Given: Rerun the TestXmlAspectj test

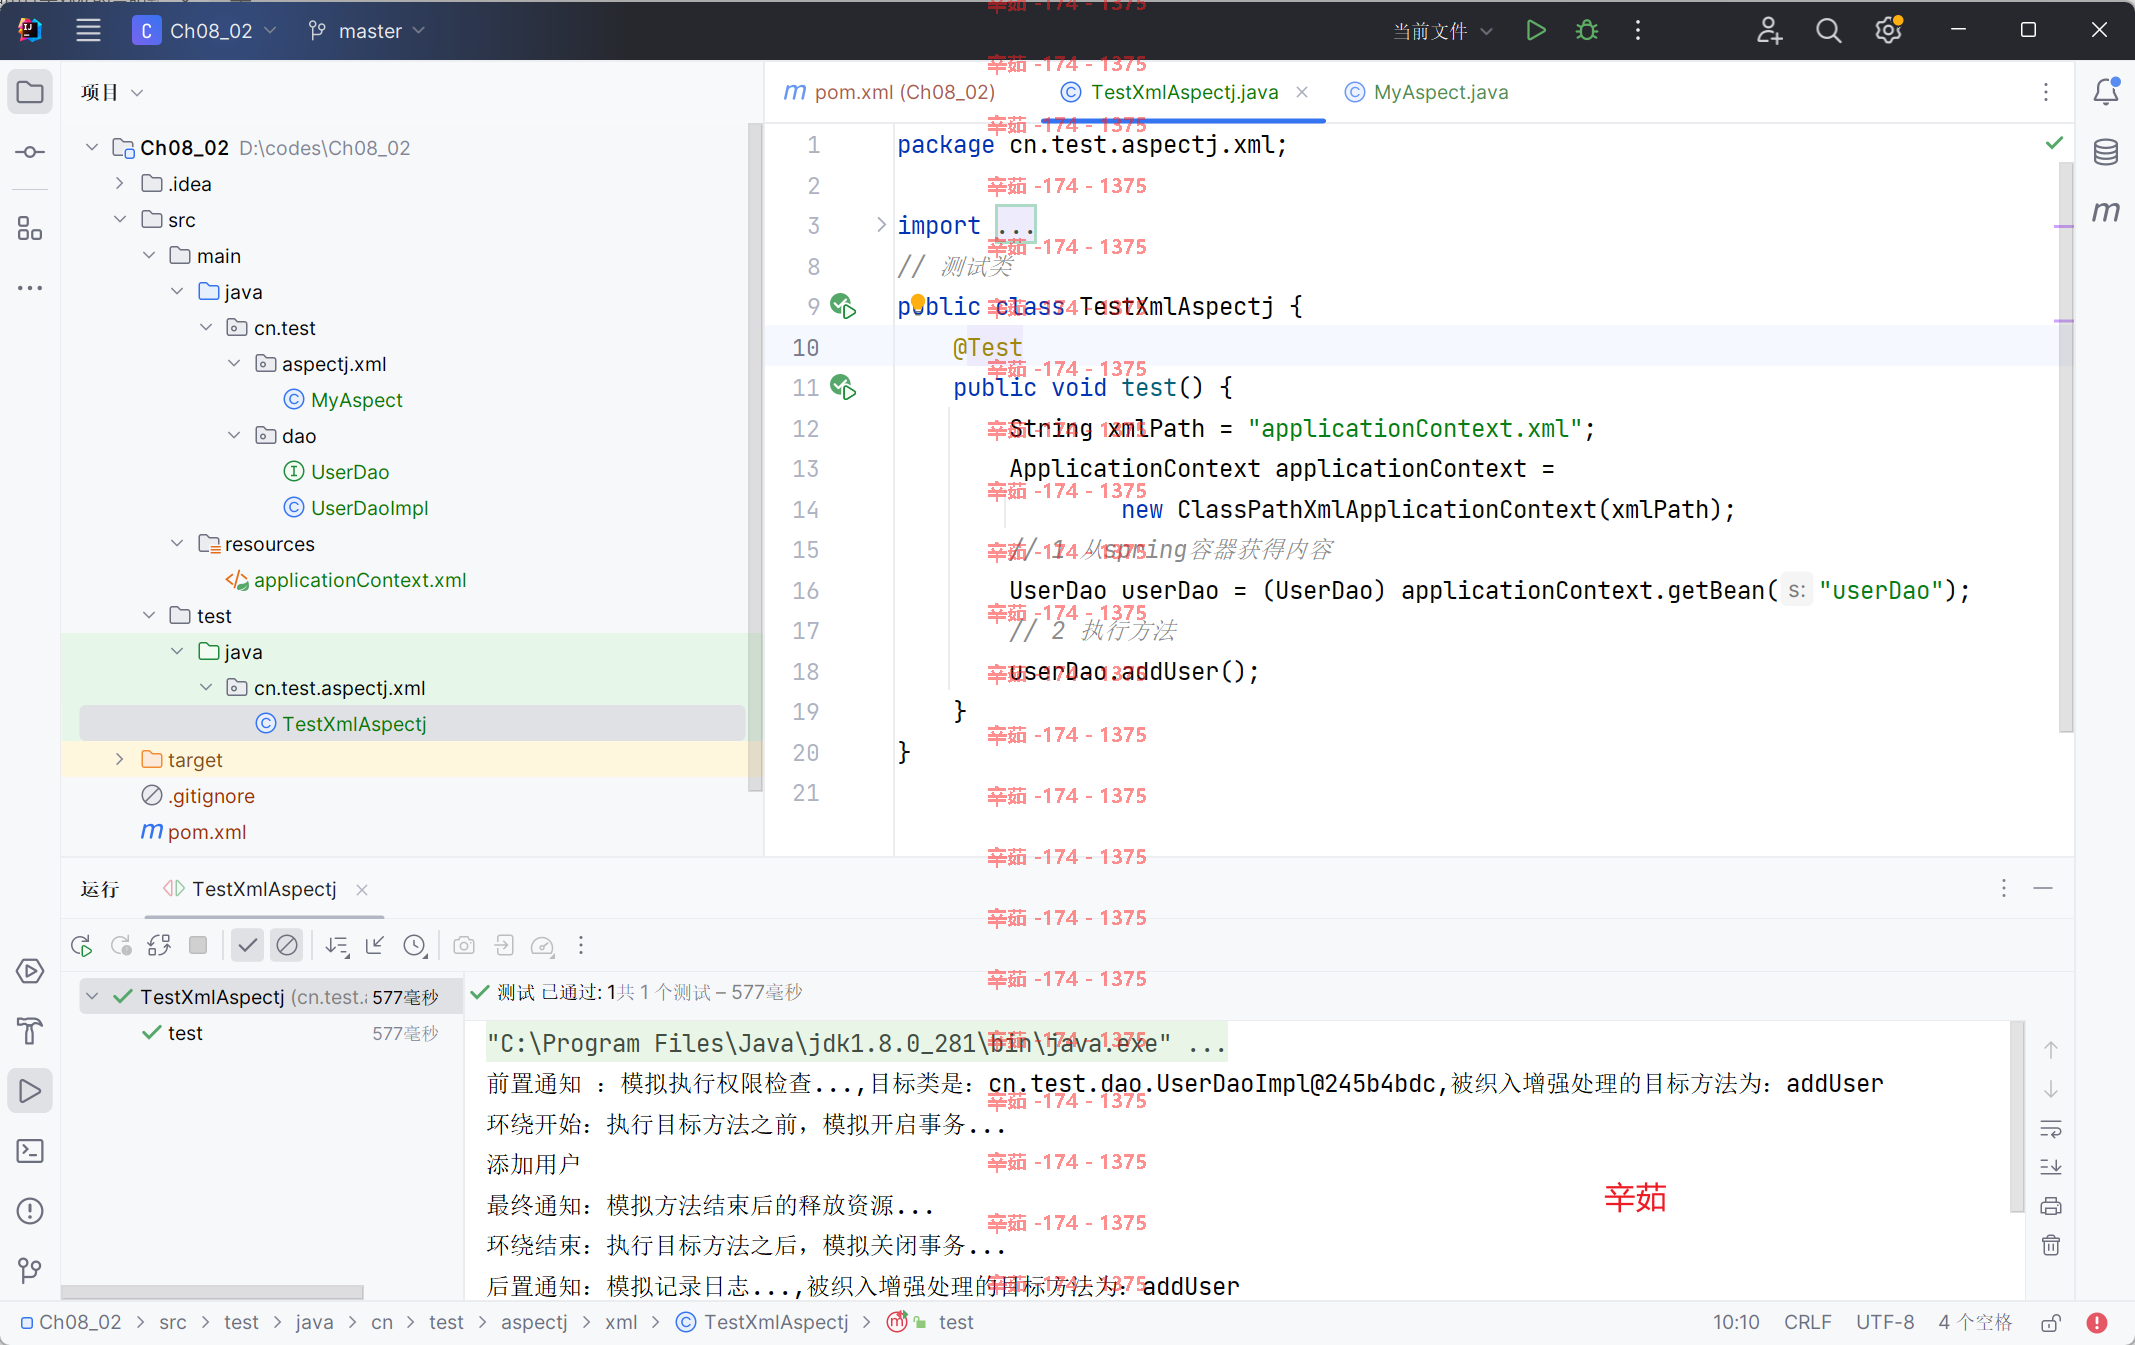Looking at the screenshot, I should click(82, 945).
